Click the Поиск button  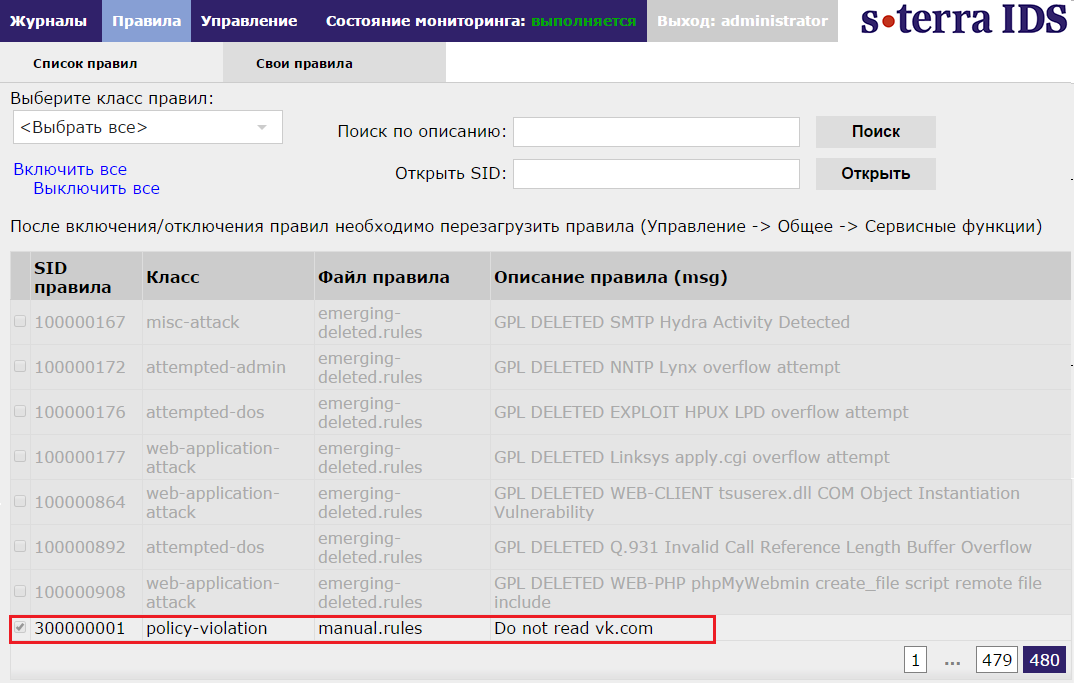click(875, 132)
